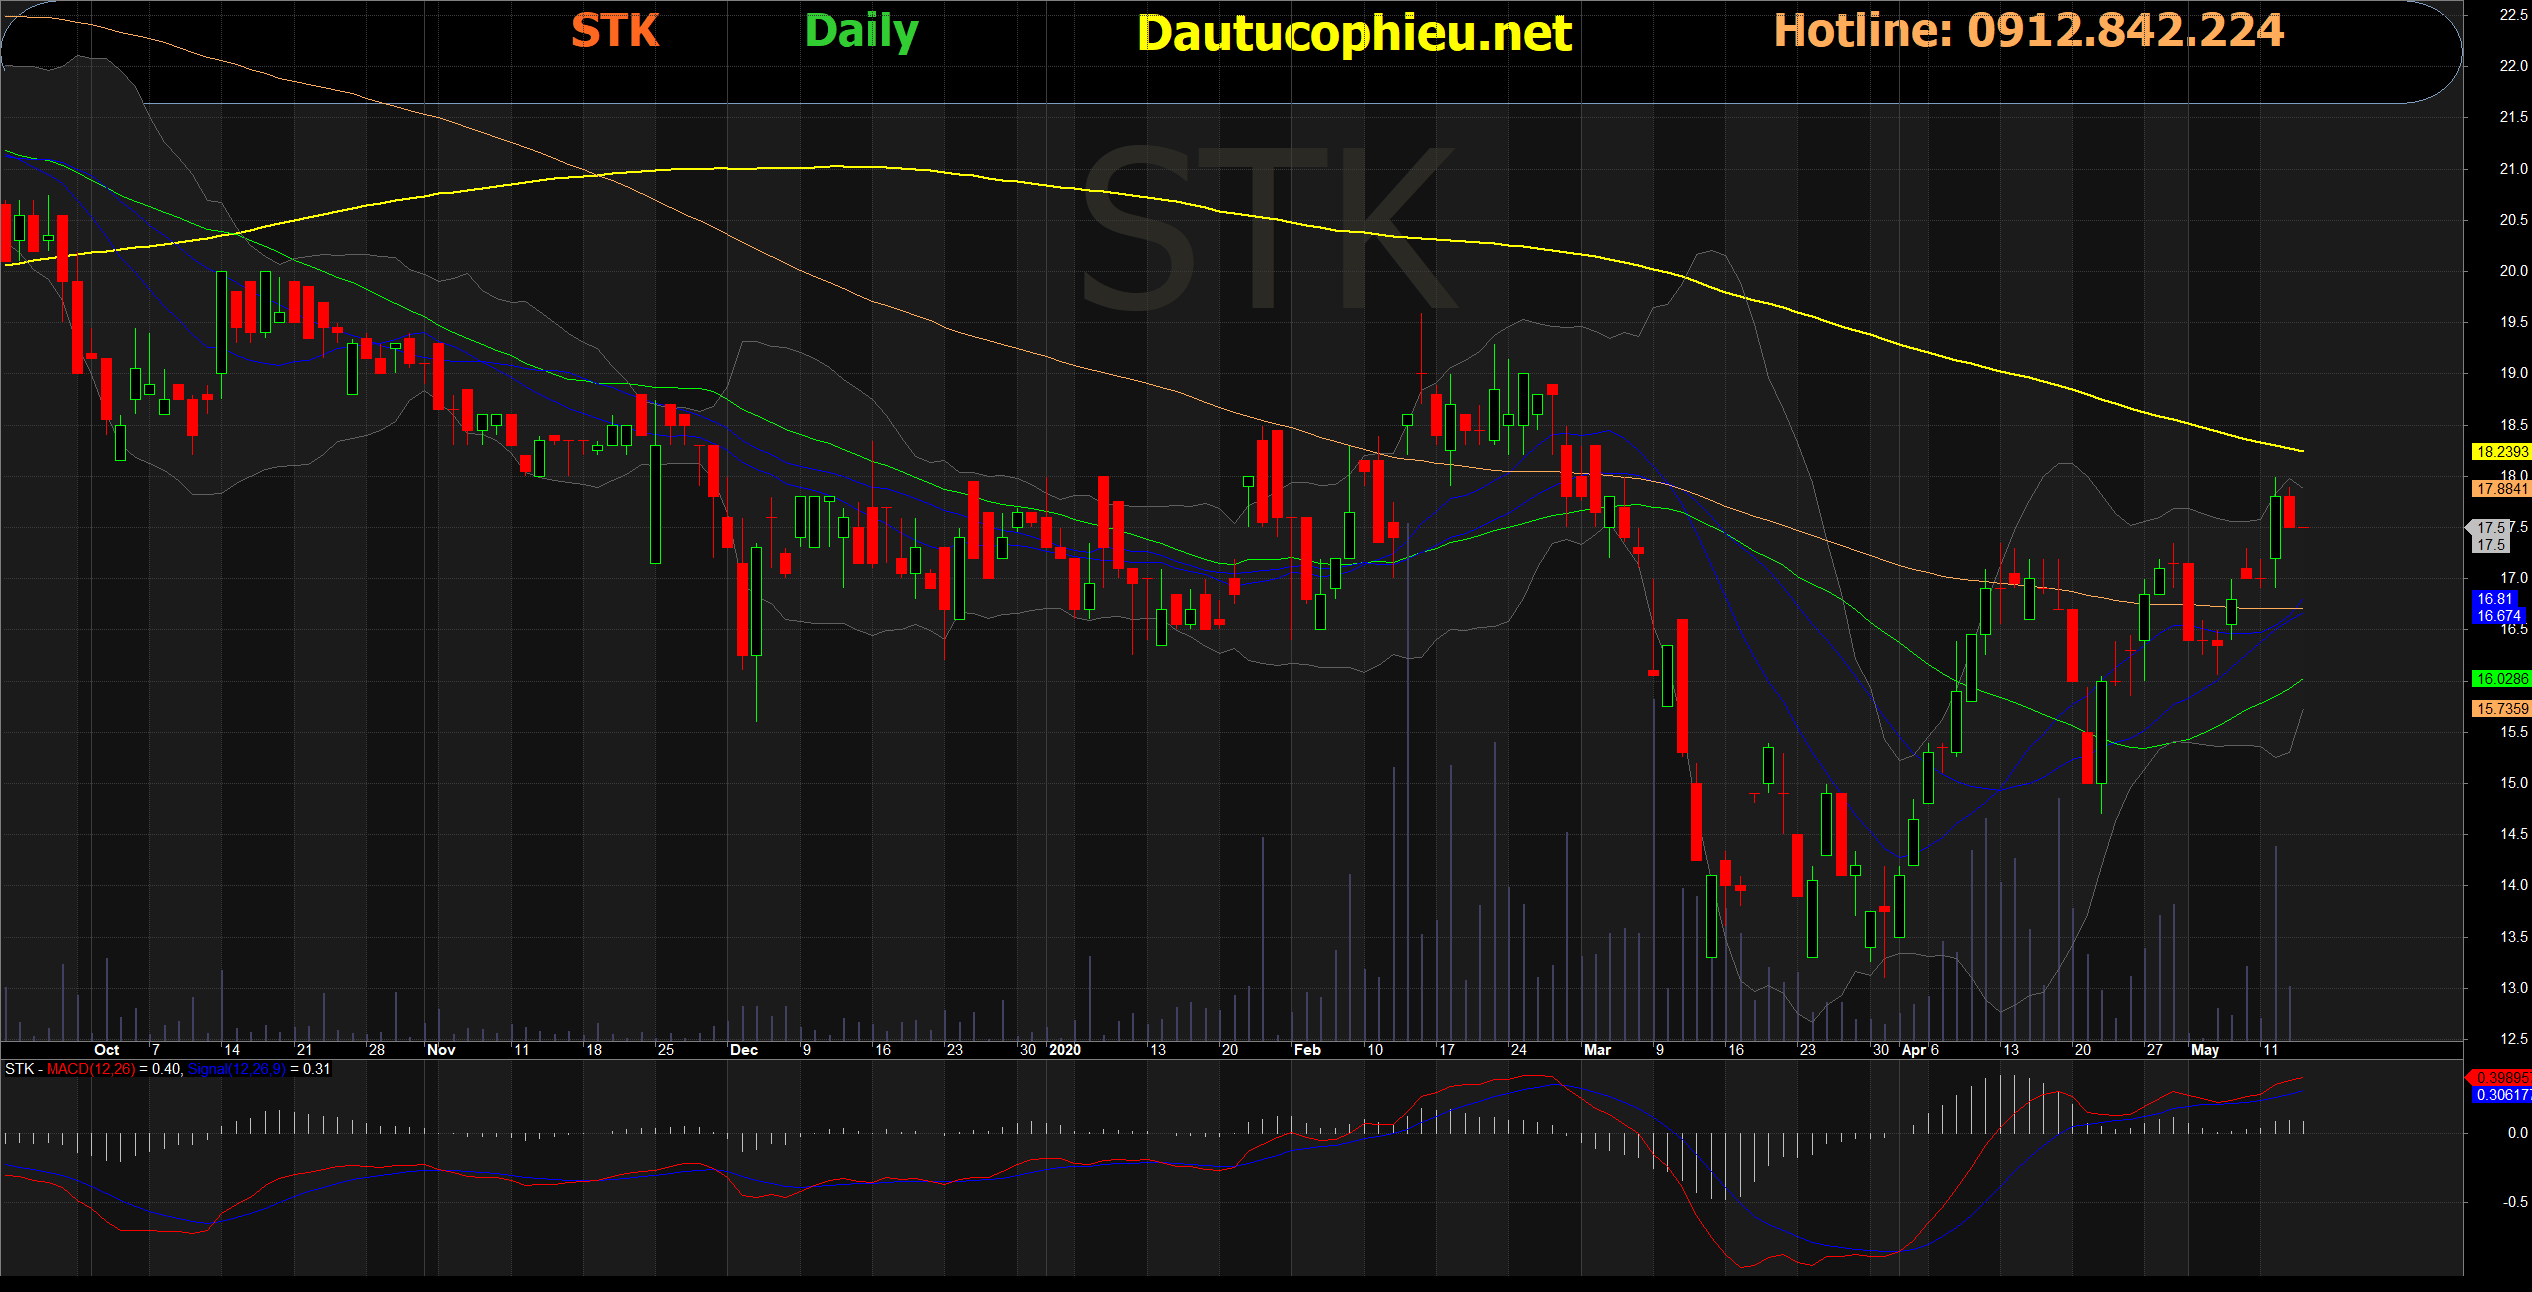The height and width of the screenshot is (1292, 2532).
Task: Click the yellow 18.2393 price tag
Action: click(x=2500, y=452)
